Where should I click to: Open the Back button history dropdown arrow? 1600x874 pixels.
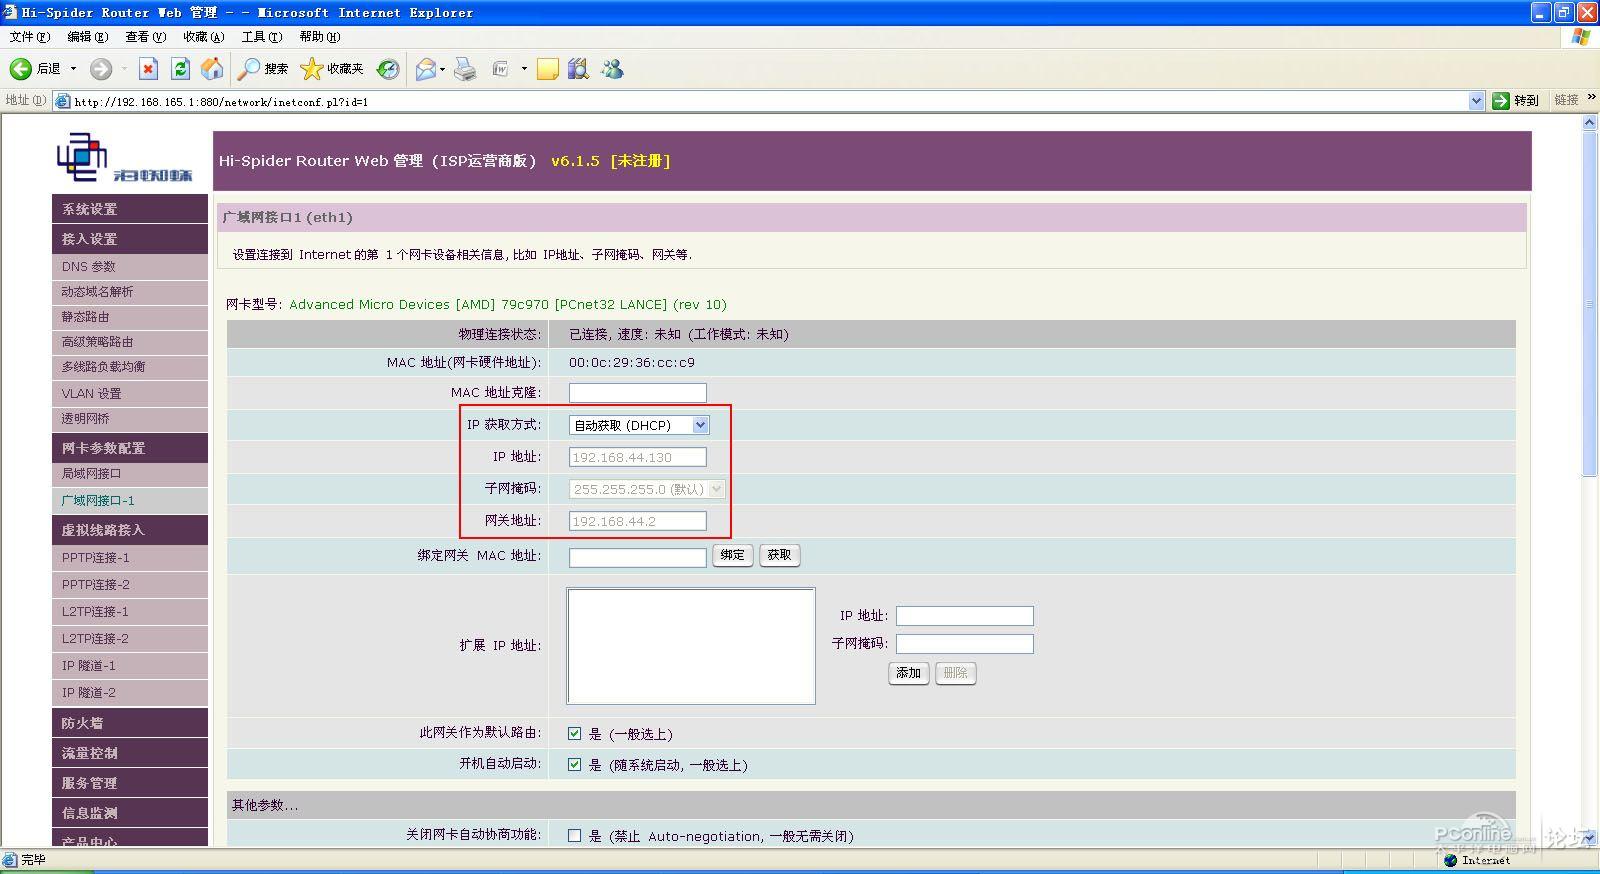pos(73,69)
